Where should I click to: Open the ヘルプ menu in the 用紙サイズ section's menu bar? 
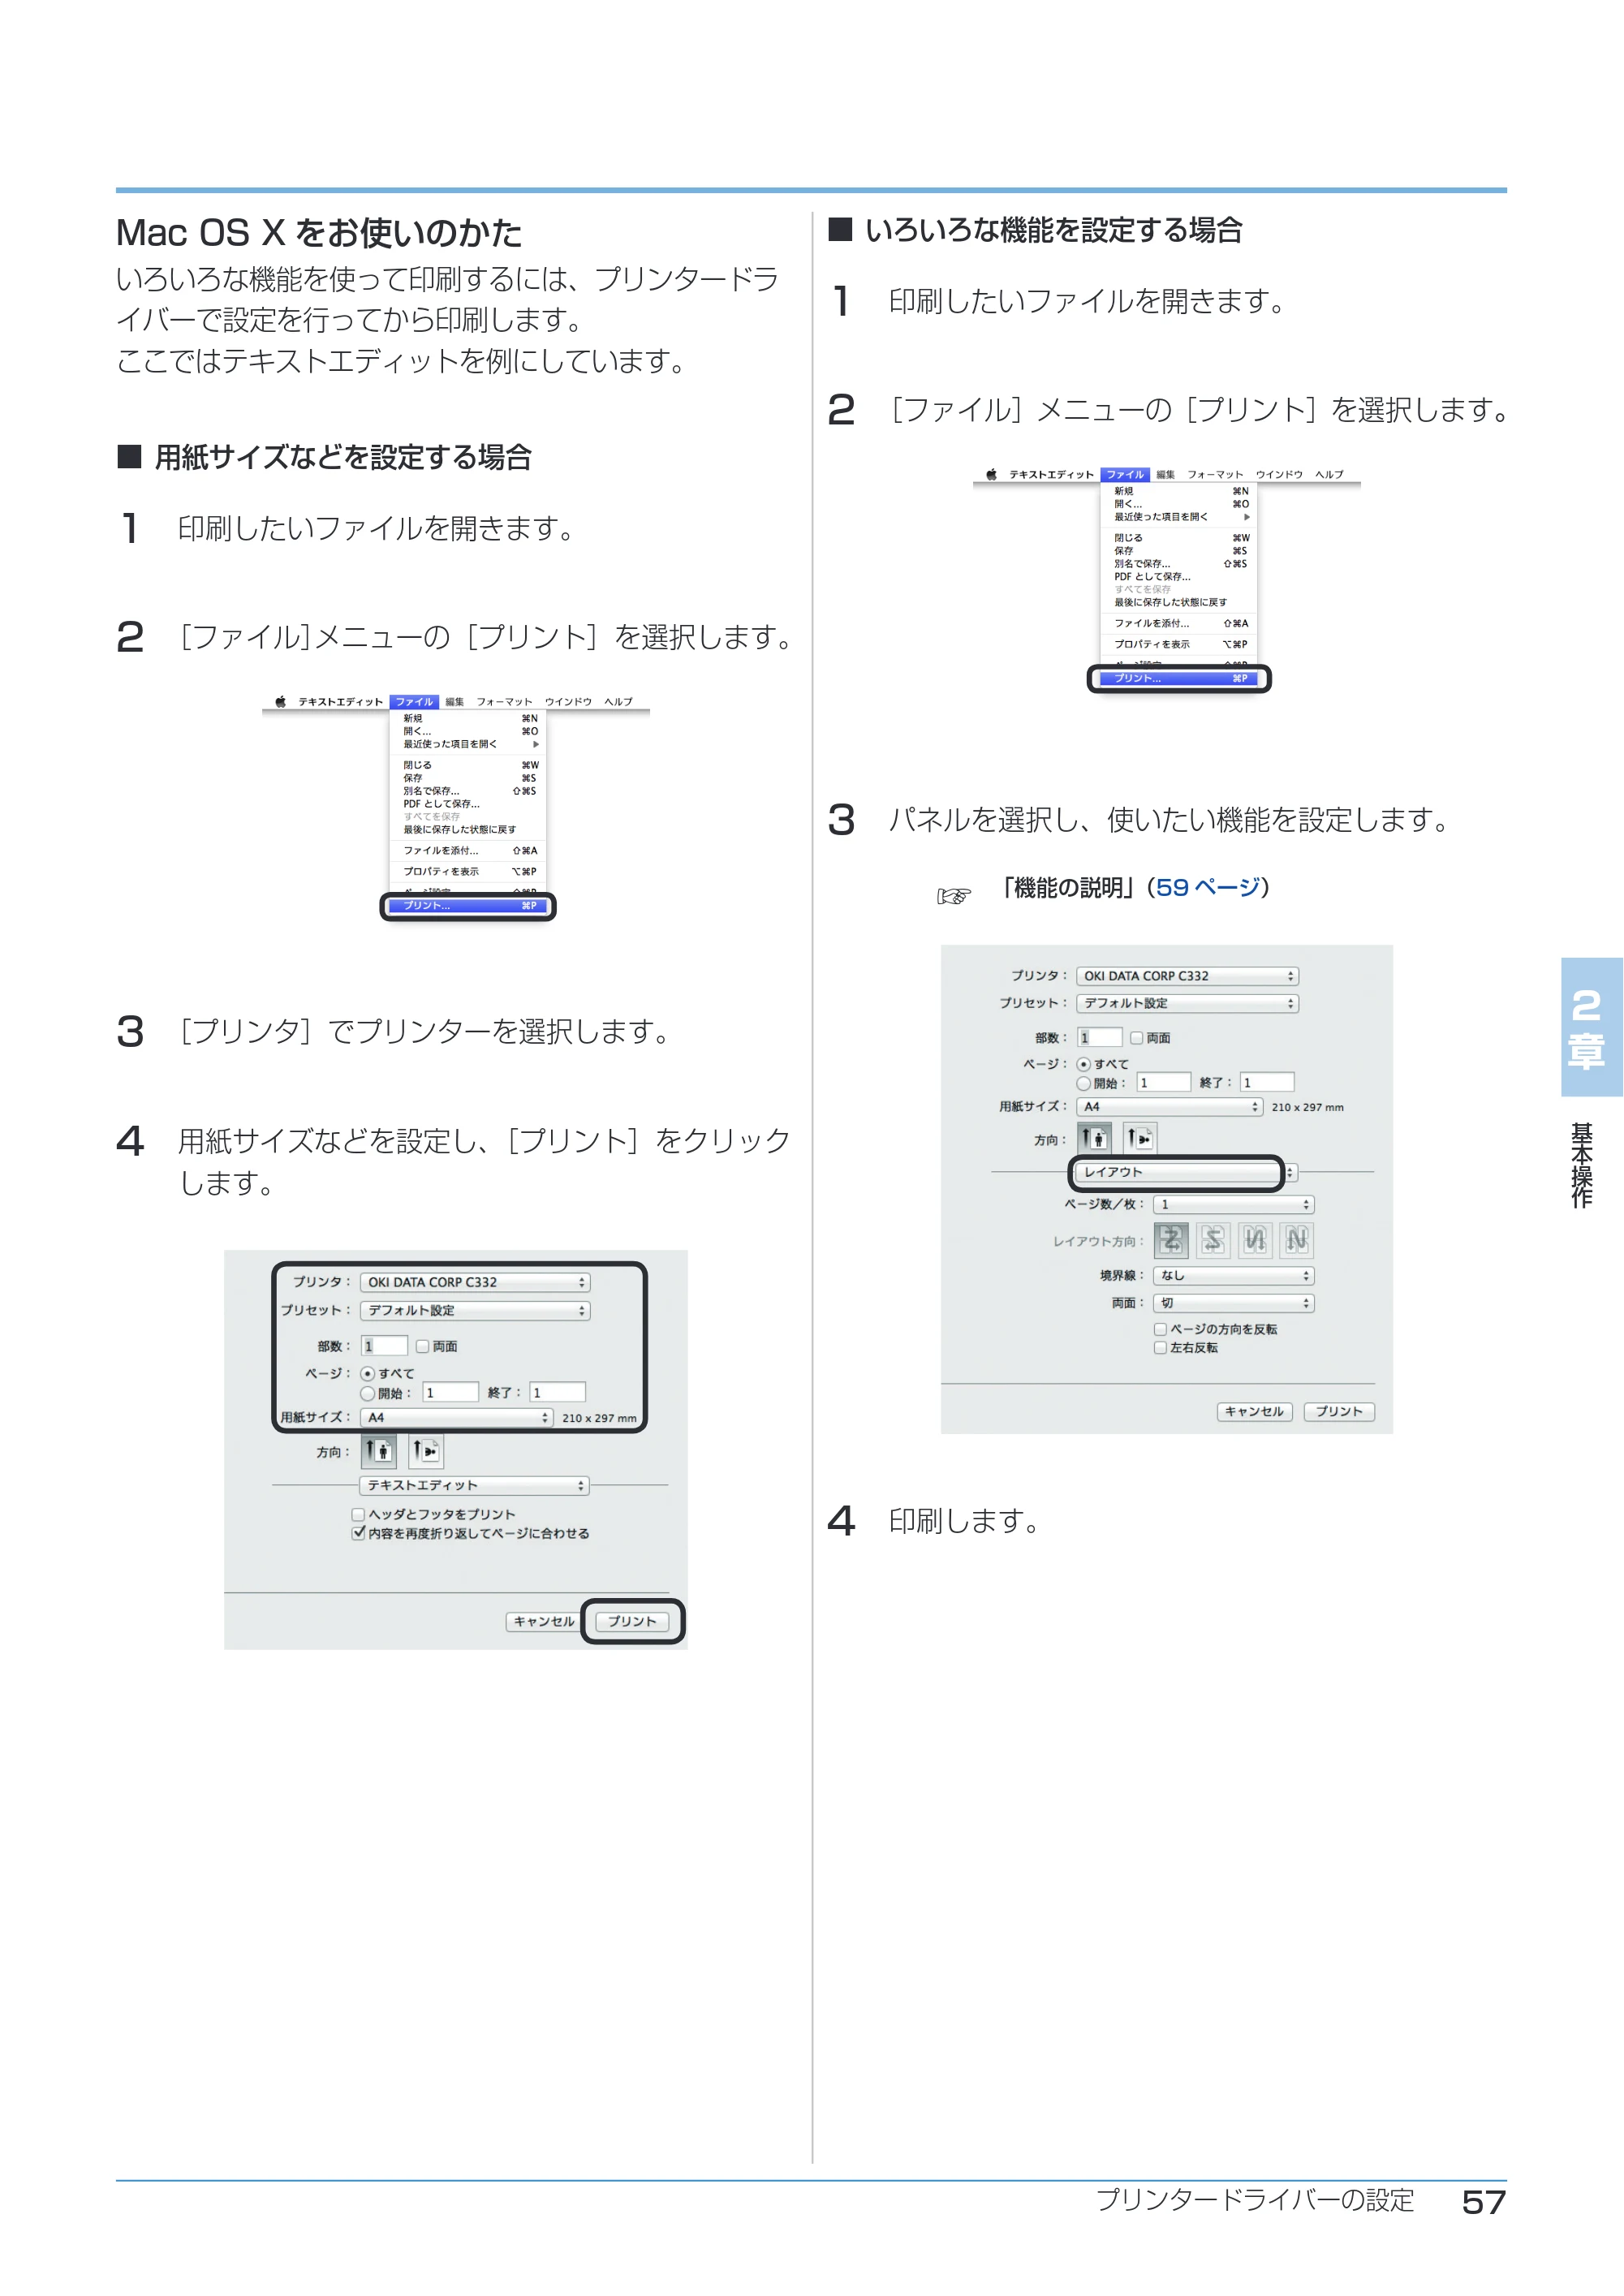[x=618, y=702]
